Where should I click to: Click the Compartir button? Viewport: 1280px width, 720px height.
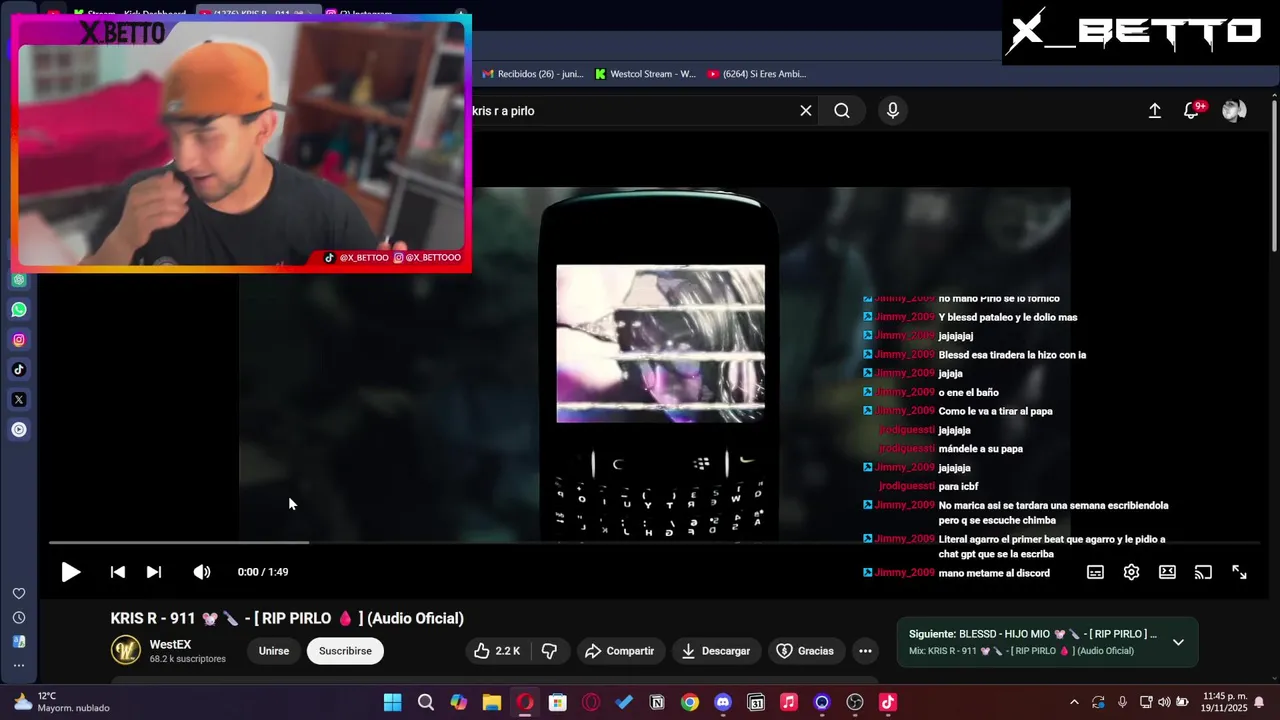[619, 651]
